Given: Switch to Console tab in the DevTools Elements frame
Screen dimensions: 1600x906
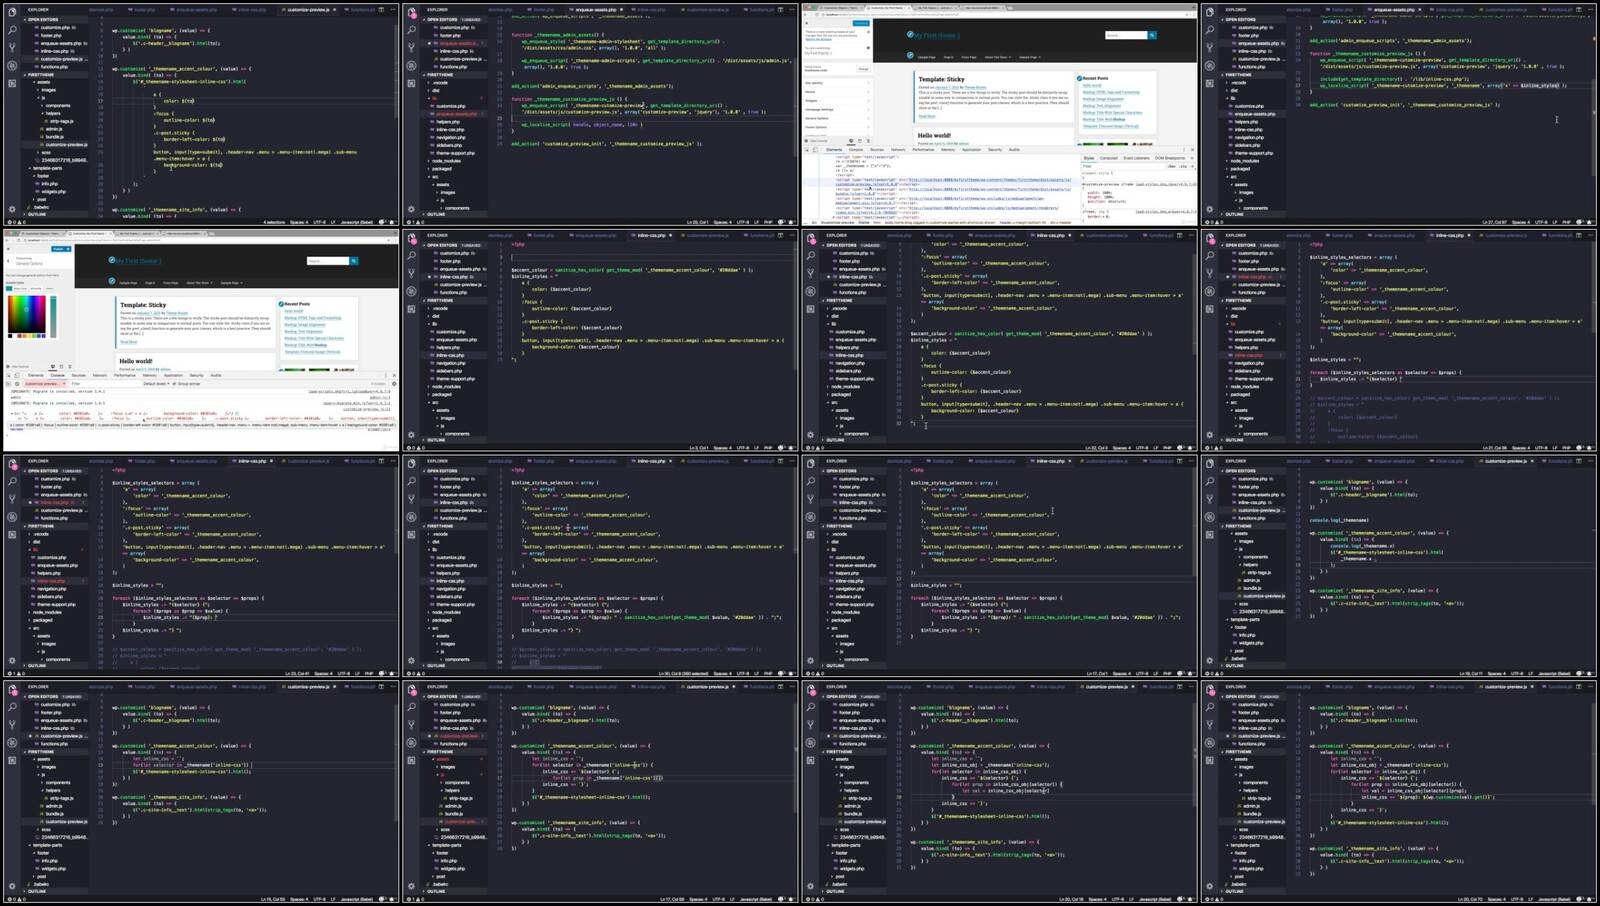Looking at the screenshot, I should 855,150.
